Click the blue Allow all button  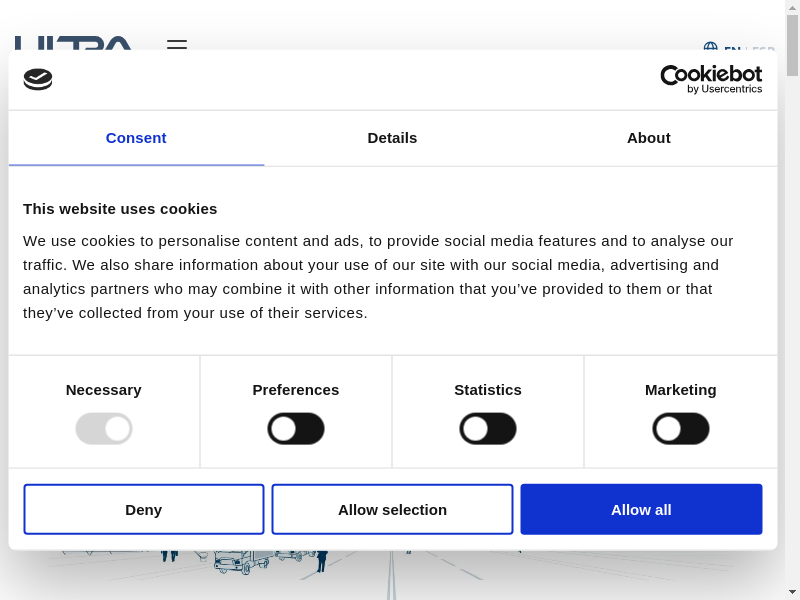(x=641, y=509)
